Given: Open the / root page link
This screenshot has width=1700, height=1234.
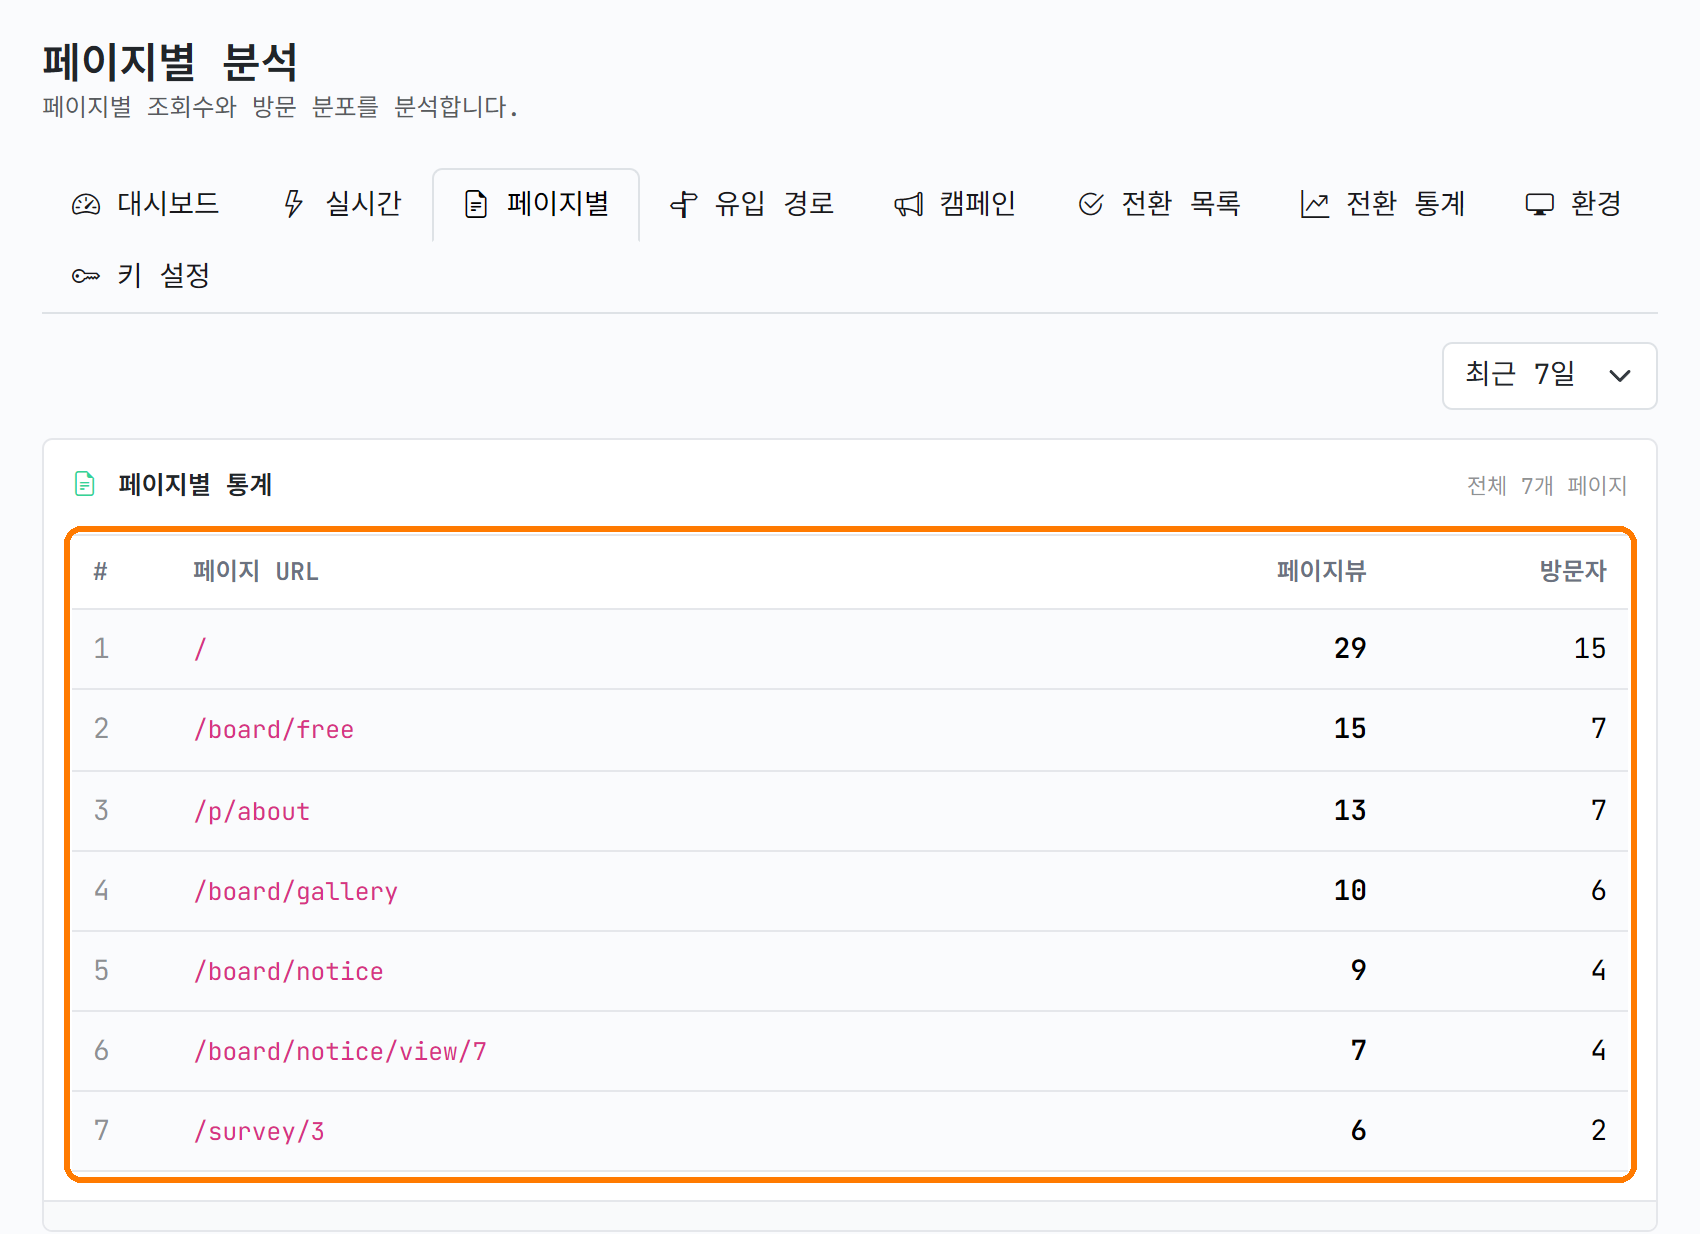Looking at the screenshot, I should pyautogui.click(x=200, y=649).
